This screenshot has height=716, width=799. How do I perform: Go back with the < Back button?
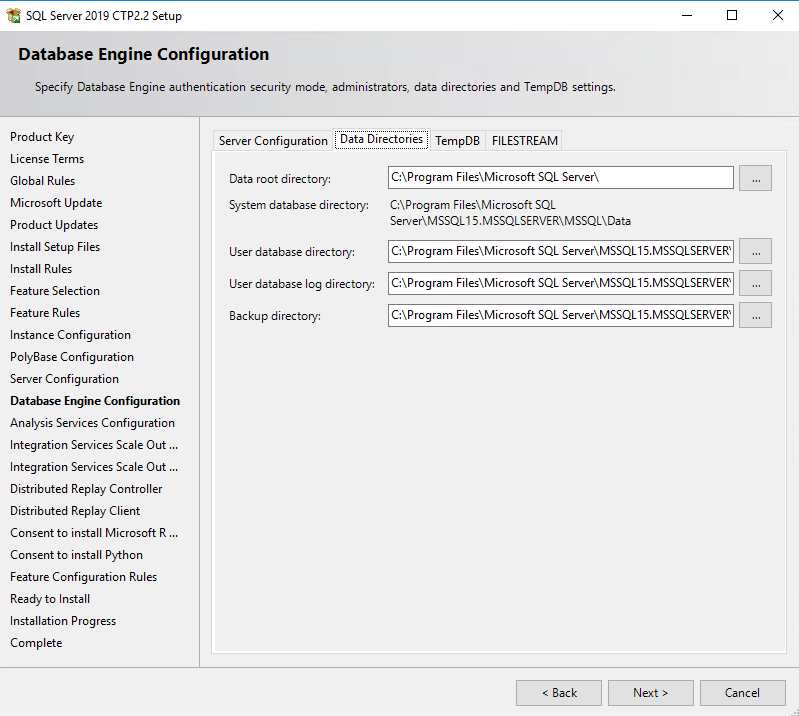558,693
